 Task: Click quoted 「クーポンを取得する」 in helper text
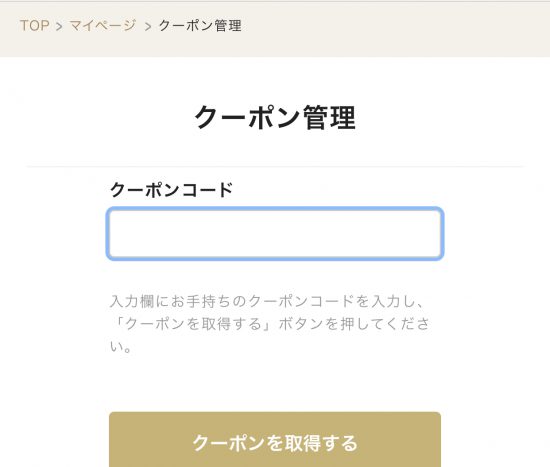point(192,324)
